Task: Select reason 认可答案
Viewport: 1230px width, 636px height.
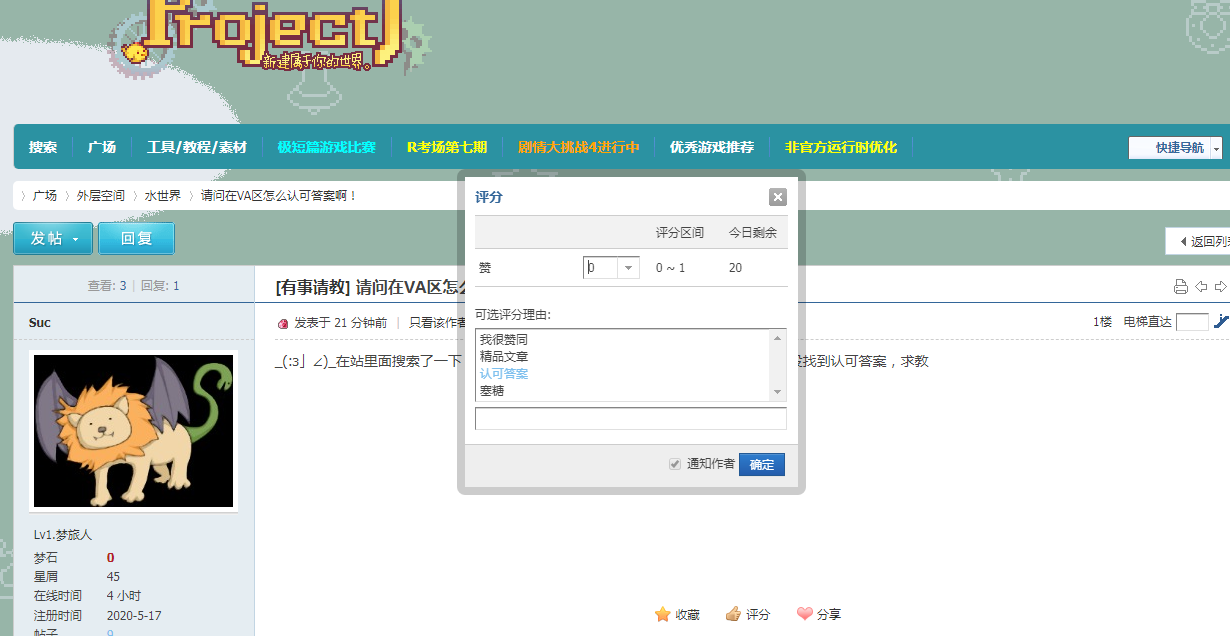Action: (503, 373)
